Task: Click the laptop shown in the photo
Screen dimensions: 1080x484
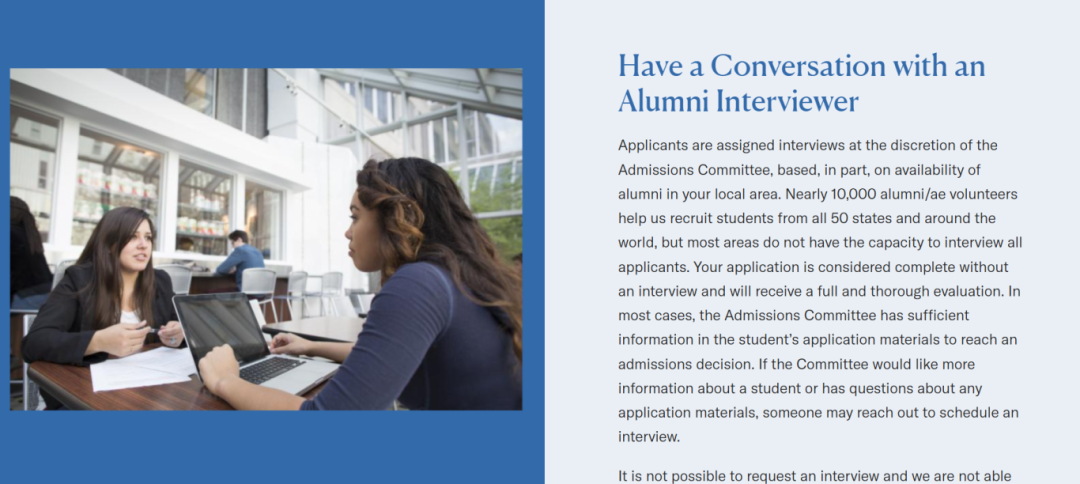Action: tap(250, 345)
